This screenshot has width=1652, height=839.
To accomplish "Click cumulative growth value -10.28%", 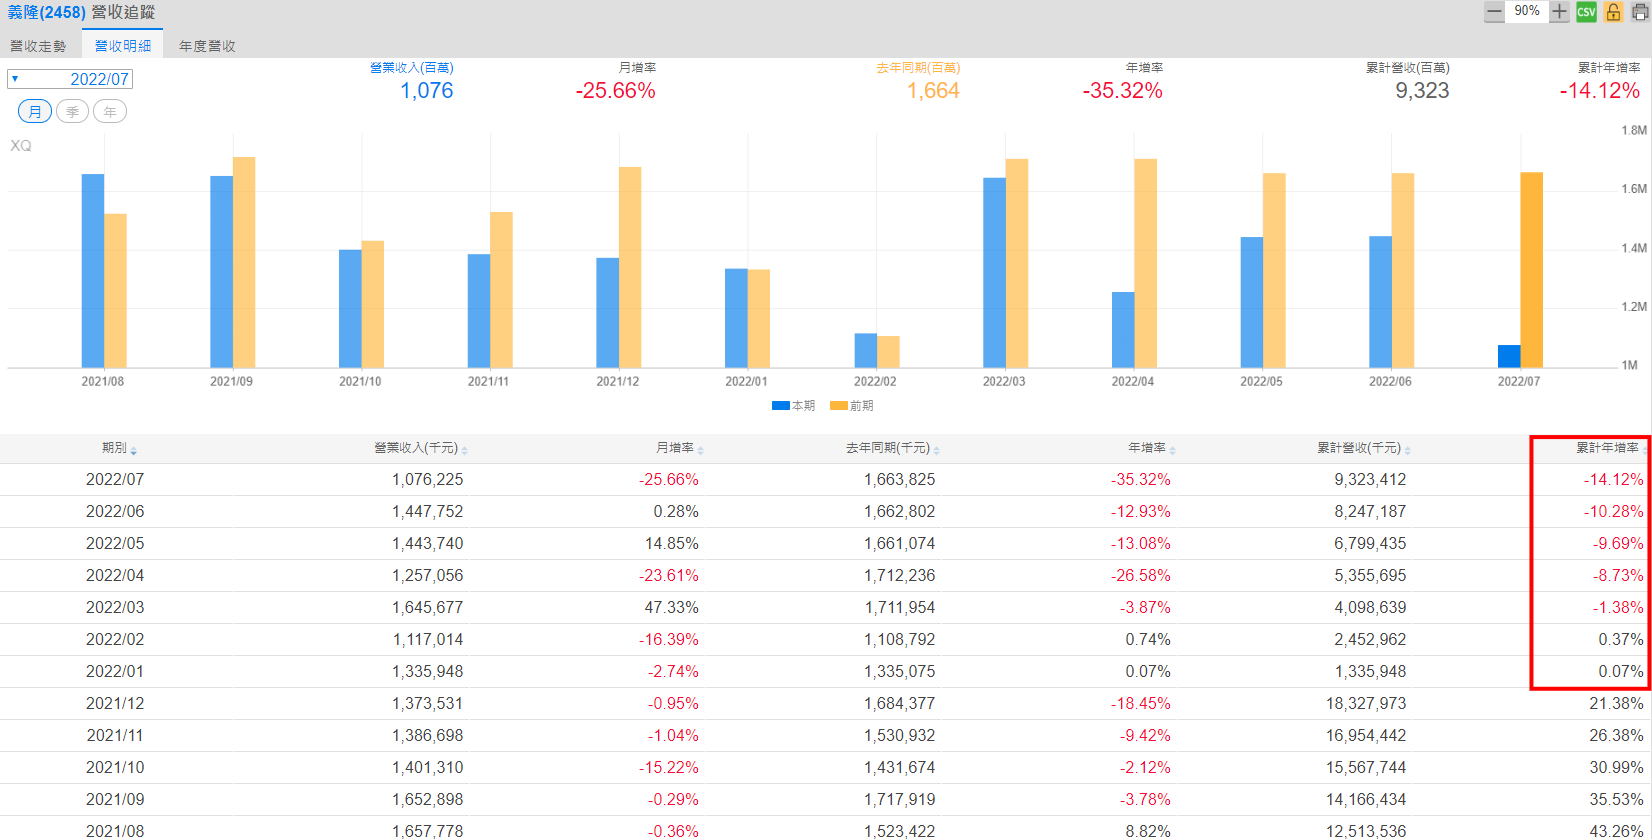I will pyautogui.click(x=1614, y=511).
